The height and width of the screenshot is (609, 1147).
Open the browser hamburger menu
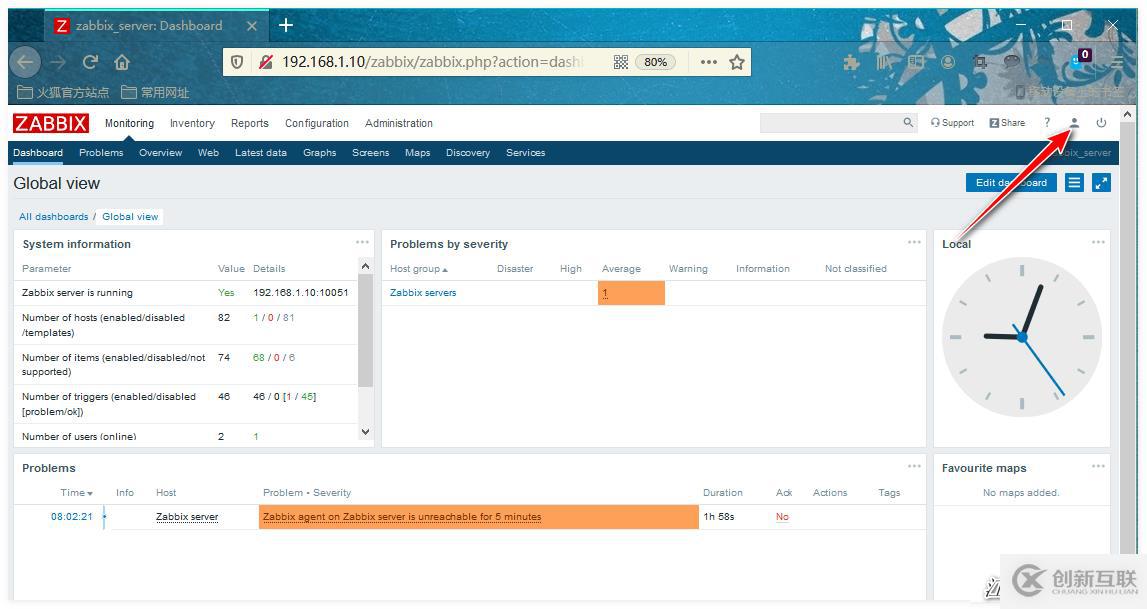tap(1117, 62)
